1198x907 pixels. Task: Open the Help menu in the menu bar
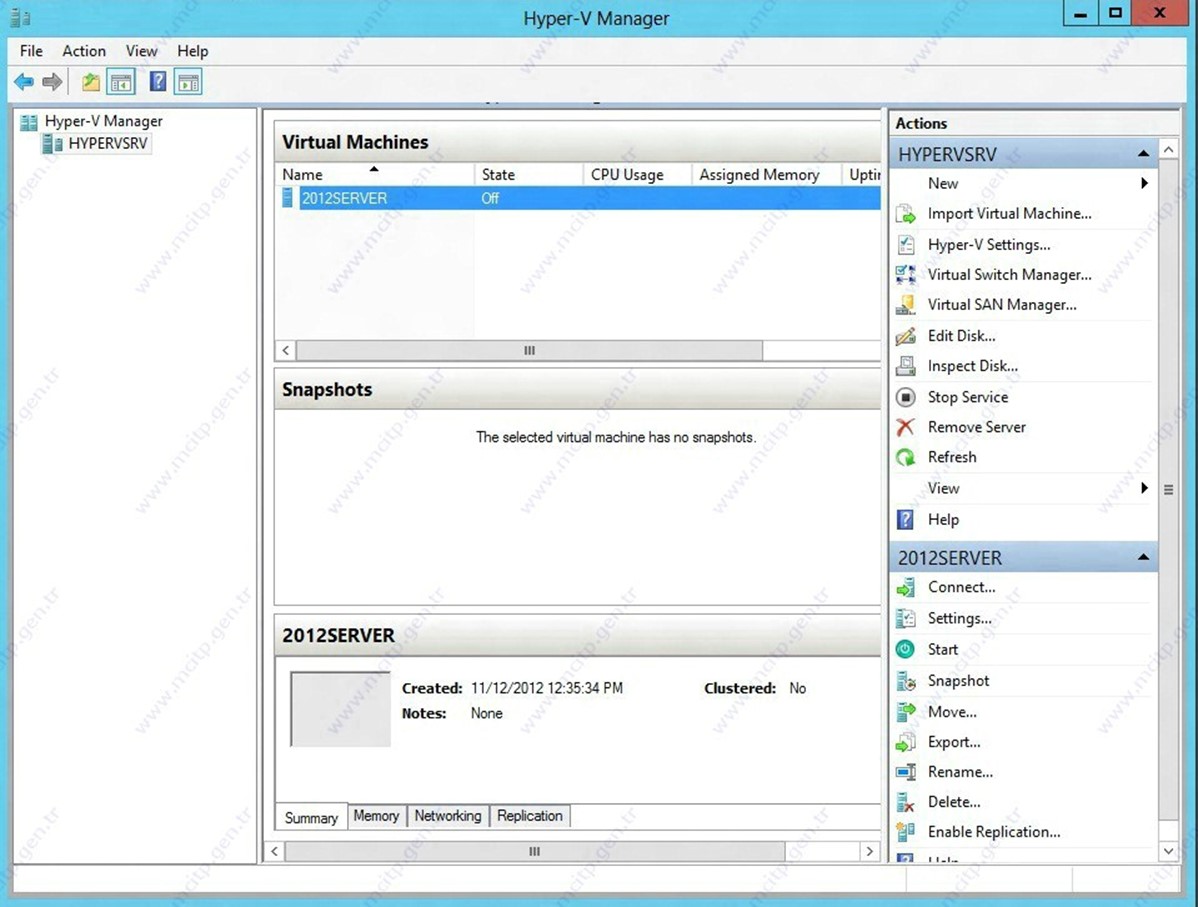193,51
